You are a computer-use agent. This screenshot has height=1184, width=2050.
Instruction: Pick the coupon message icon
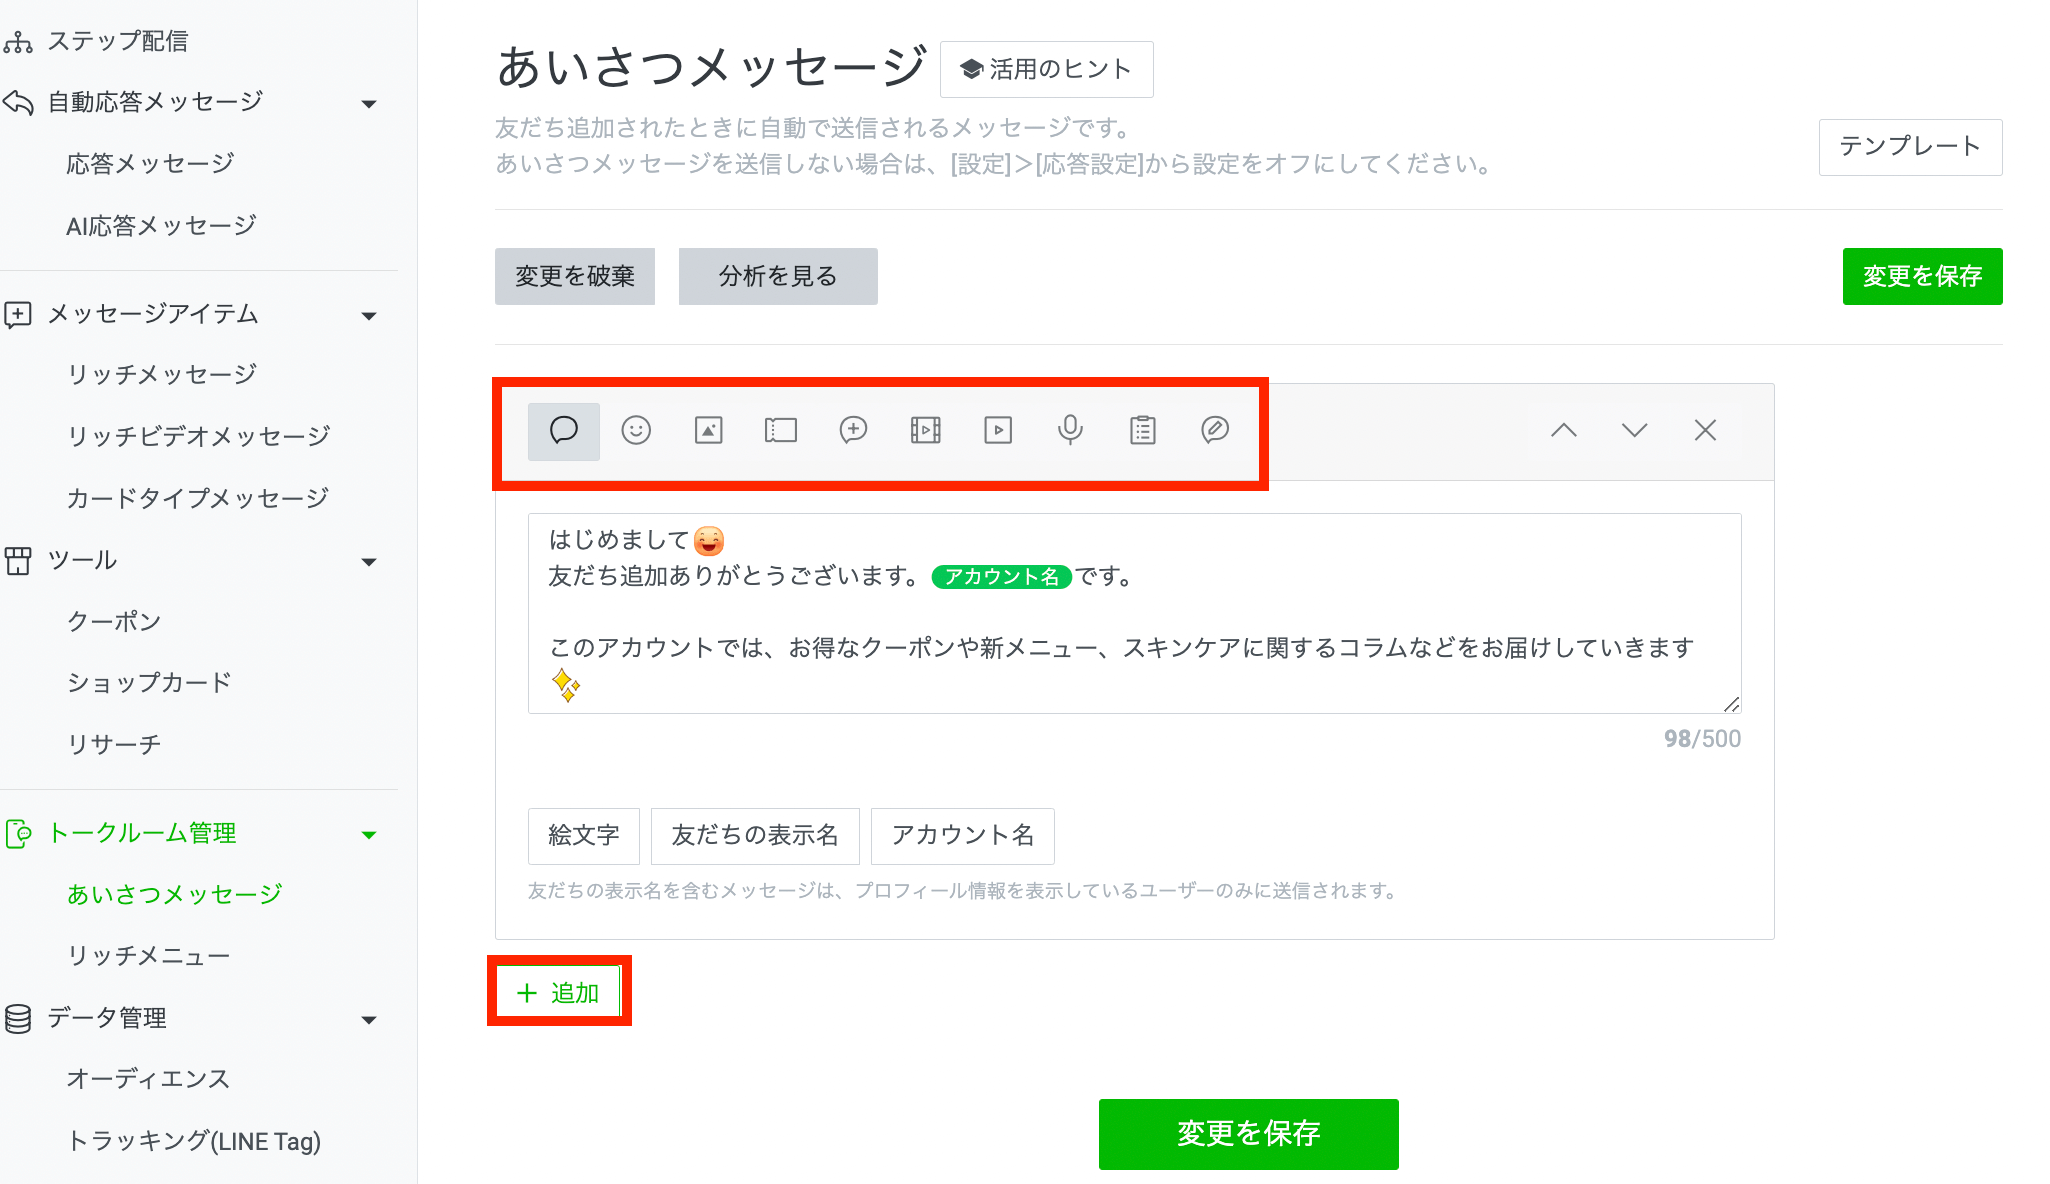pyautogui.click(x=780, y=431)
